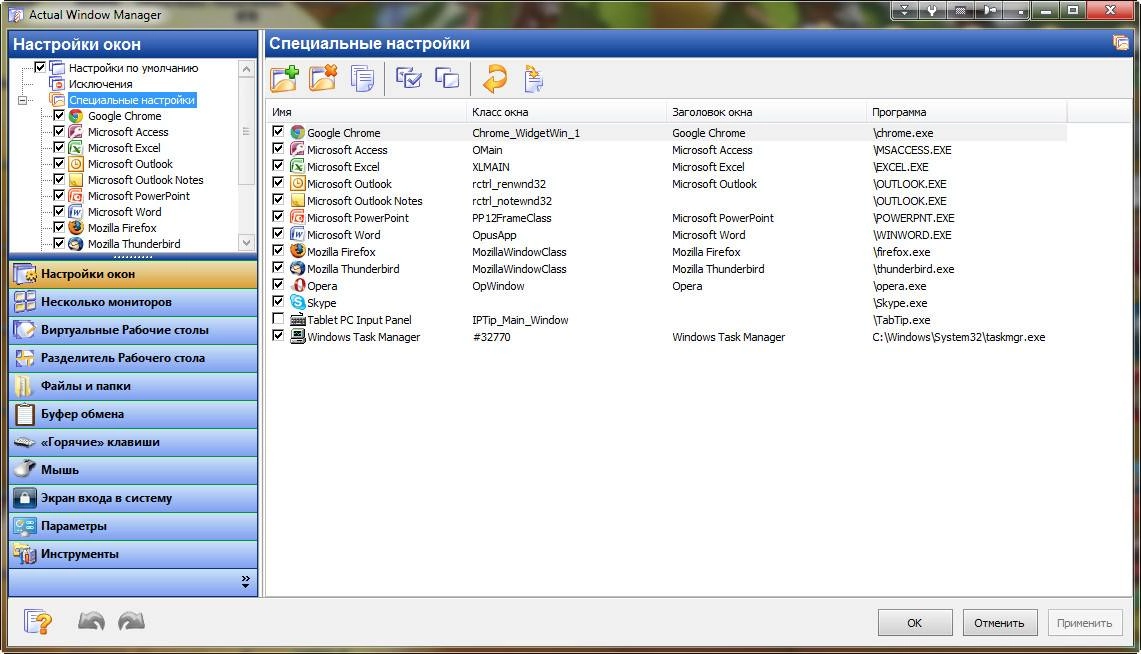Uncheck Google Chrome in the rules list
Viewport: 1141px width, 654px height.
pos(278,132)
